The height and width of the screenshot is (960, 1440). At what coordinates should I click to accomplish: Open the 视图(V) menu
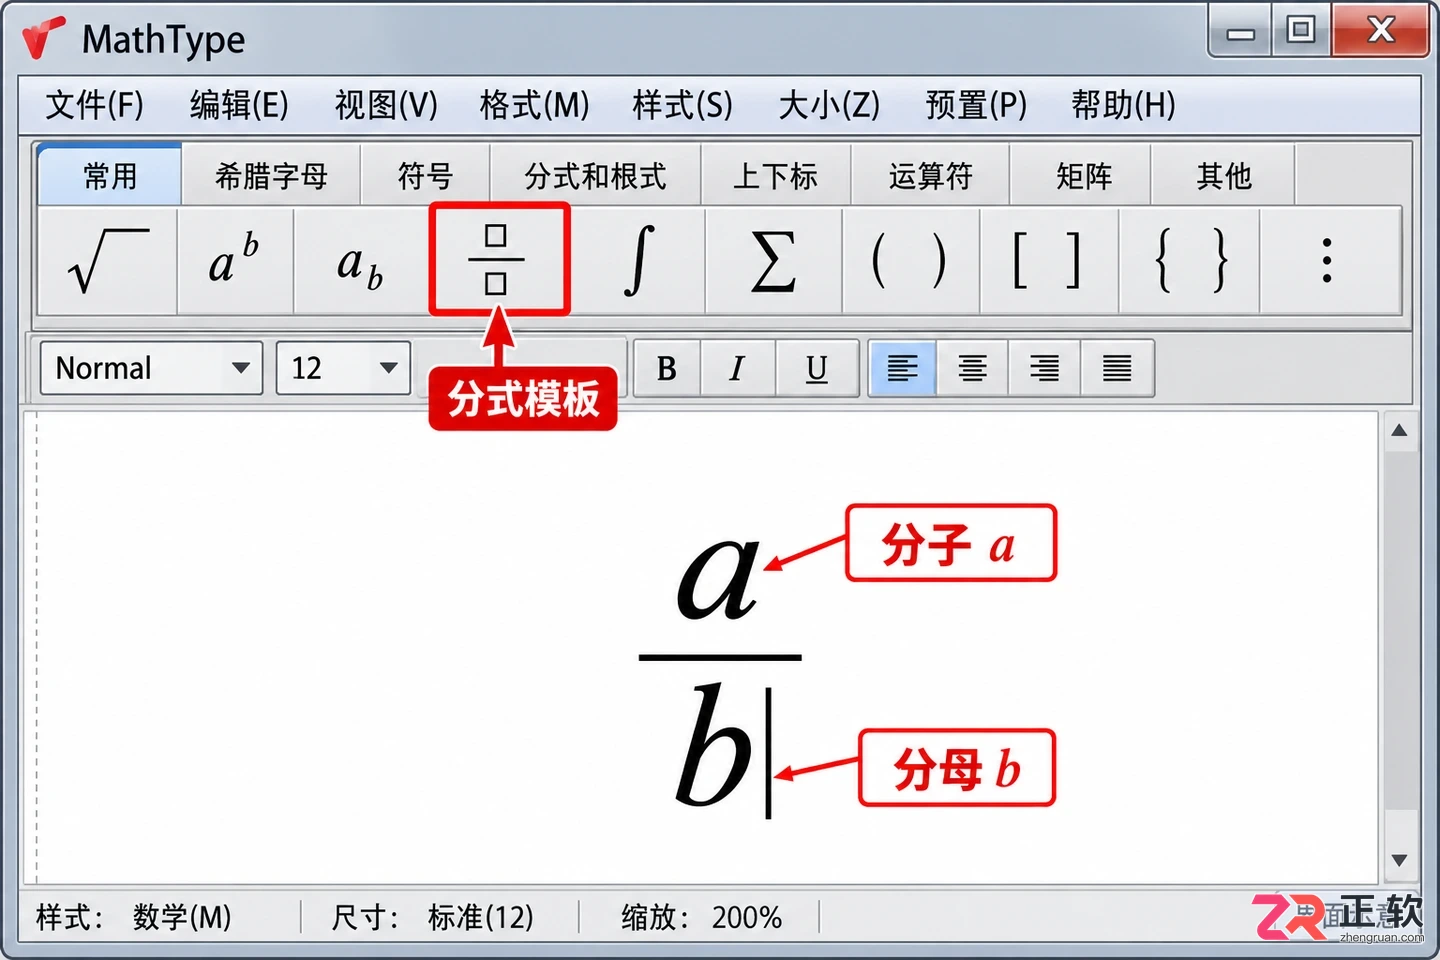(x=386, y=105)
